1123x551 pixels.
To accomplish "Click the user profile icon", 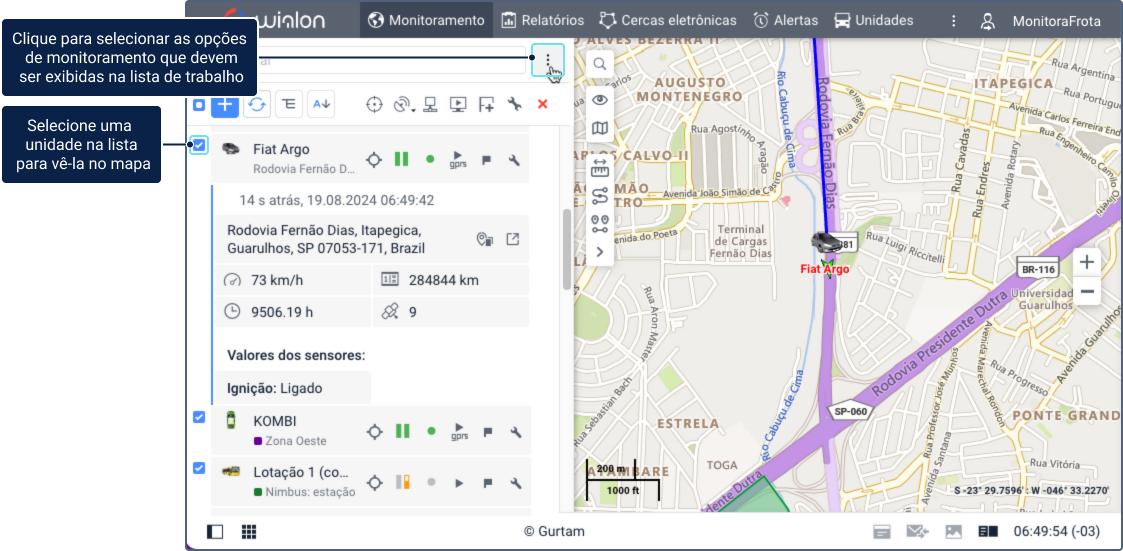I will (988, 21).
